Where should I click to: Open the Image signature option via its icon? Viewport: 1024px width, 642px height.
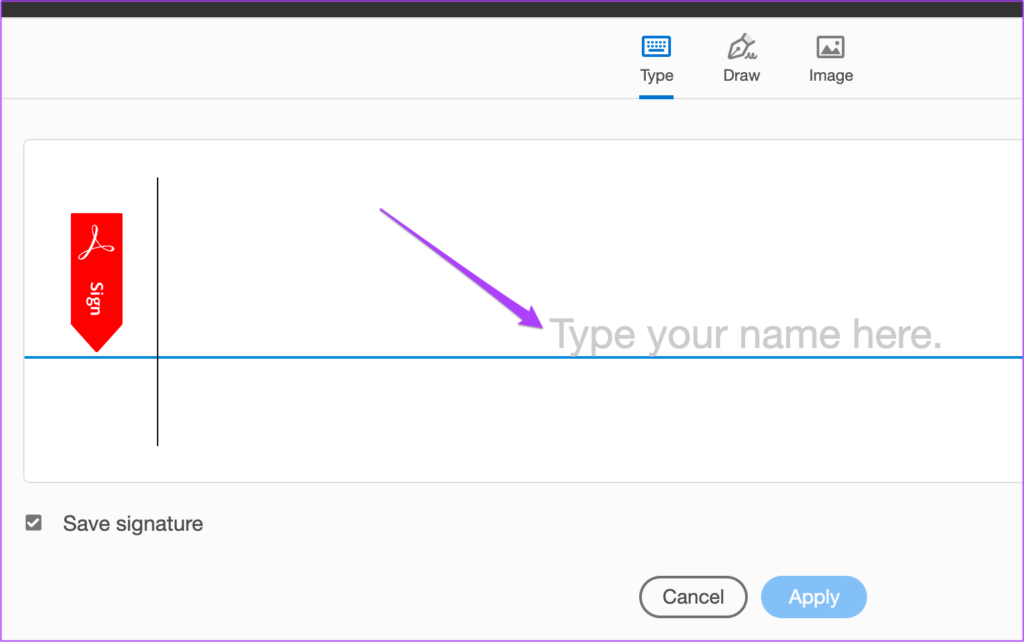click(x=830, y=45)
